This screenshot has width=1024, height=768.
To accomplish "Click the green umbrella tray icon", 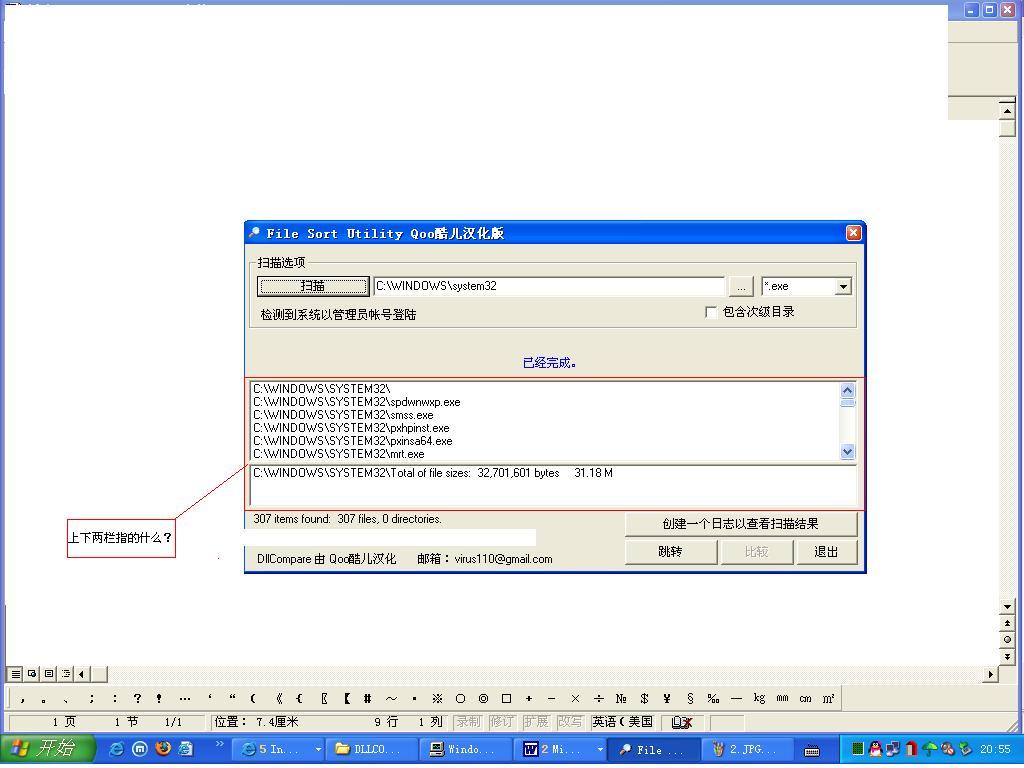I will [929, 749].
